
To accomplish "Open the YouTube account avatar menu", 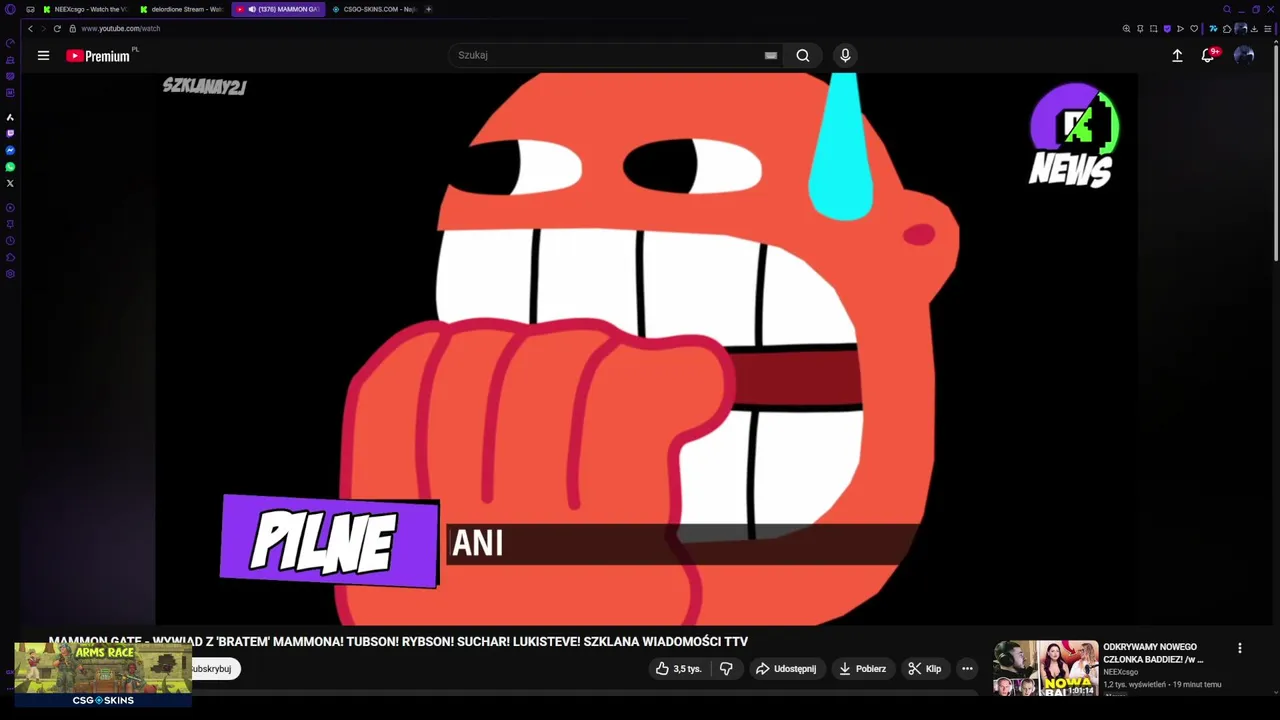I will click(x=1244, y=56).
